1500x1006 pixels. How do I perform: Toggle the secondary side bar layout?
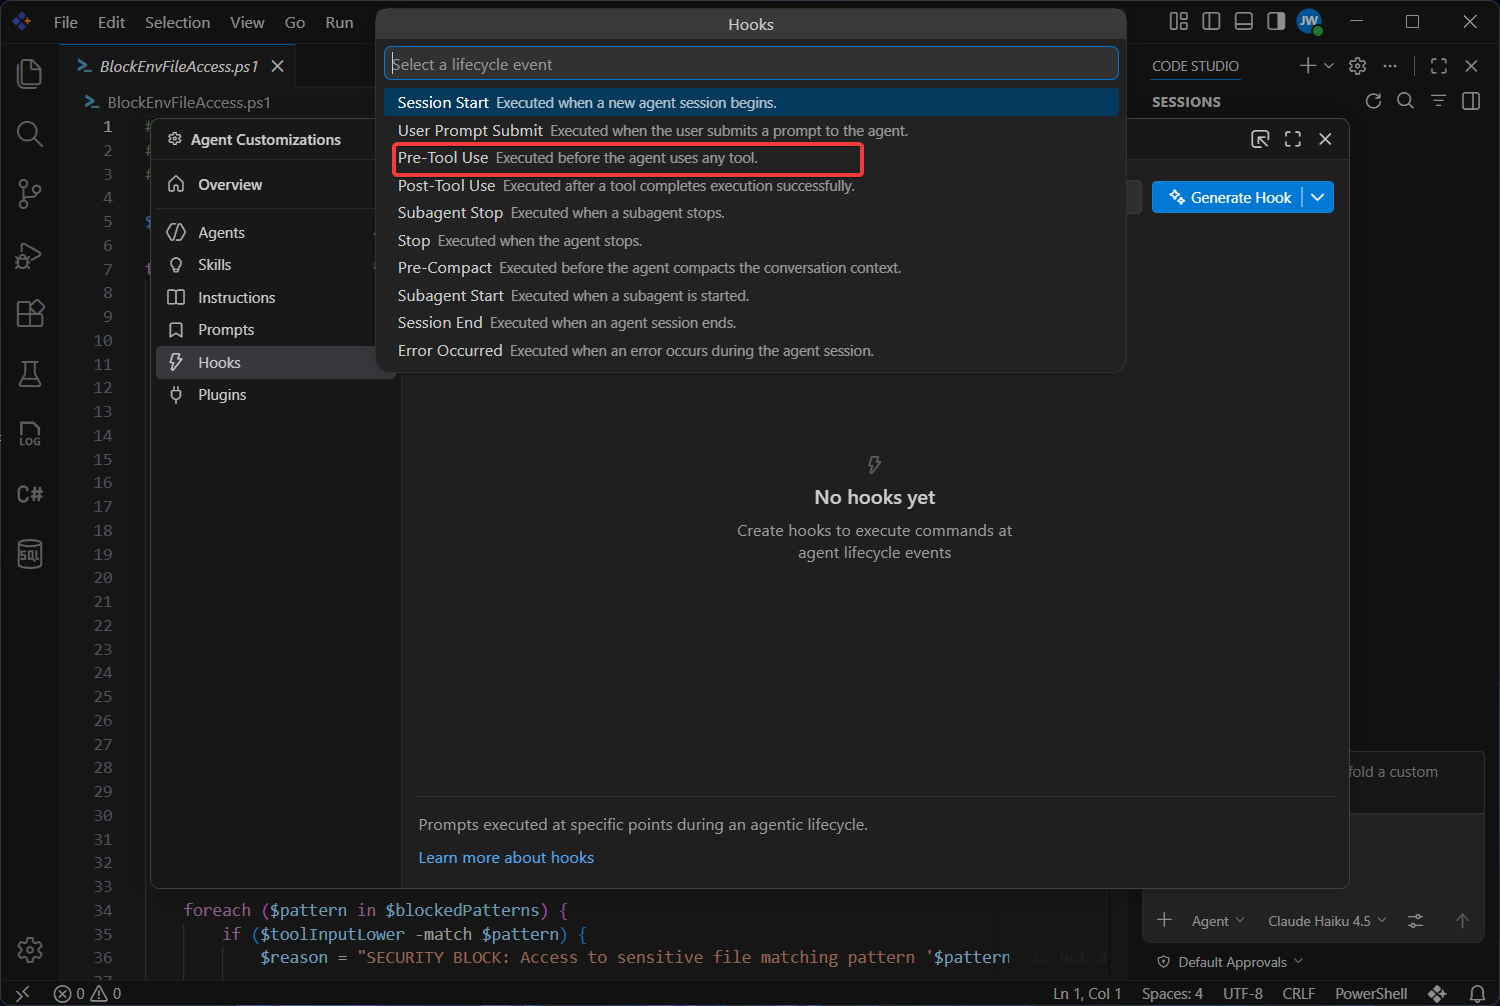point(1276,21)
